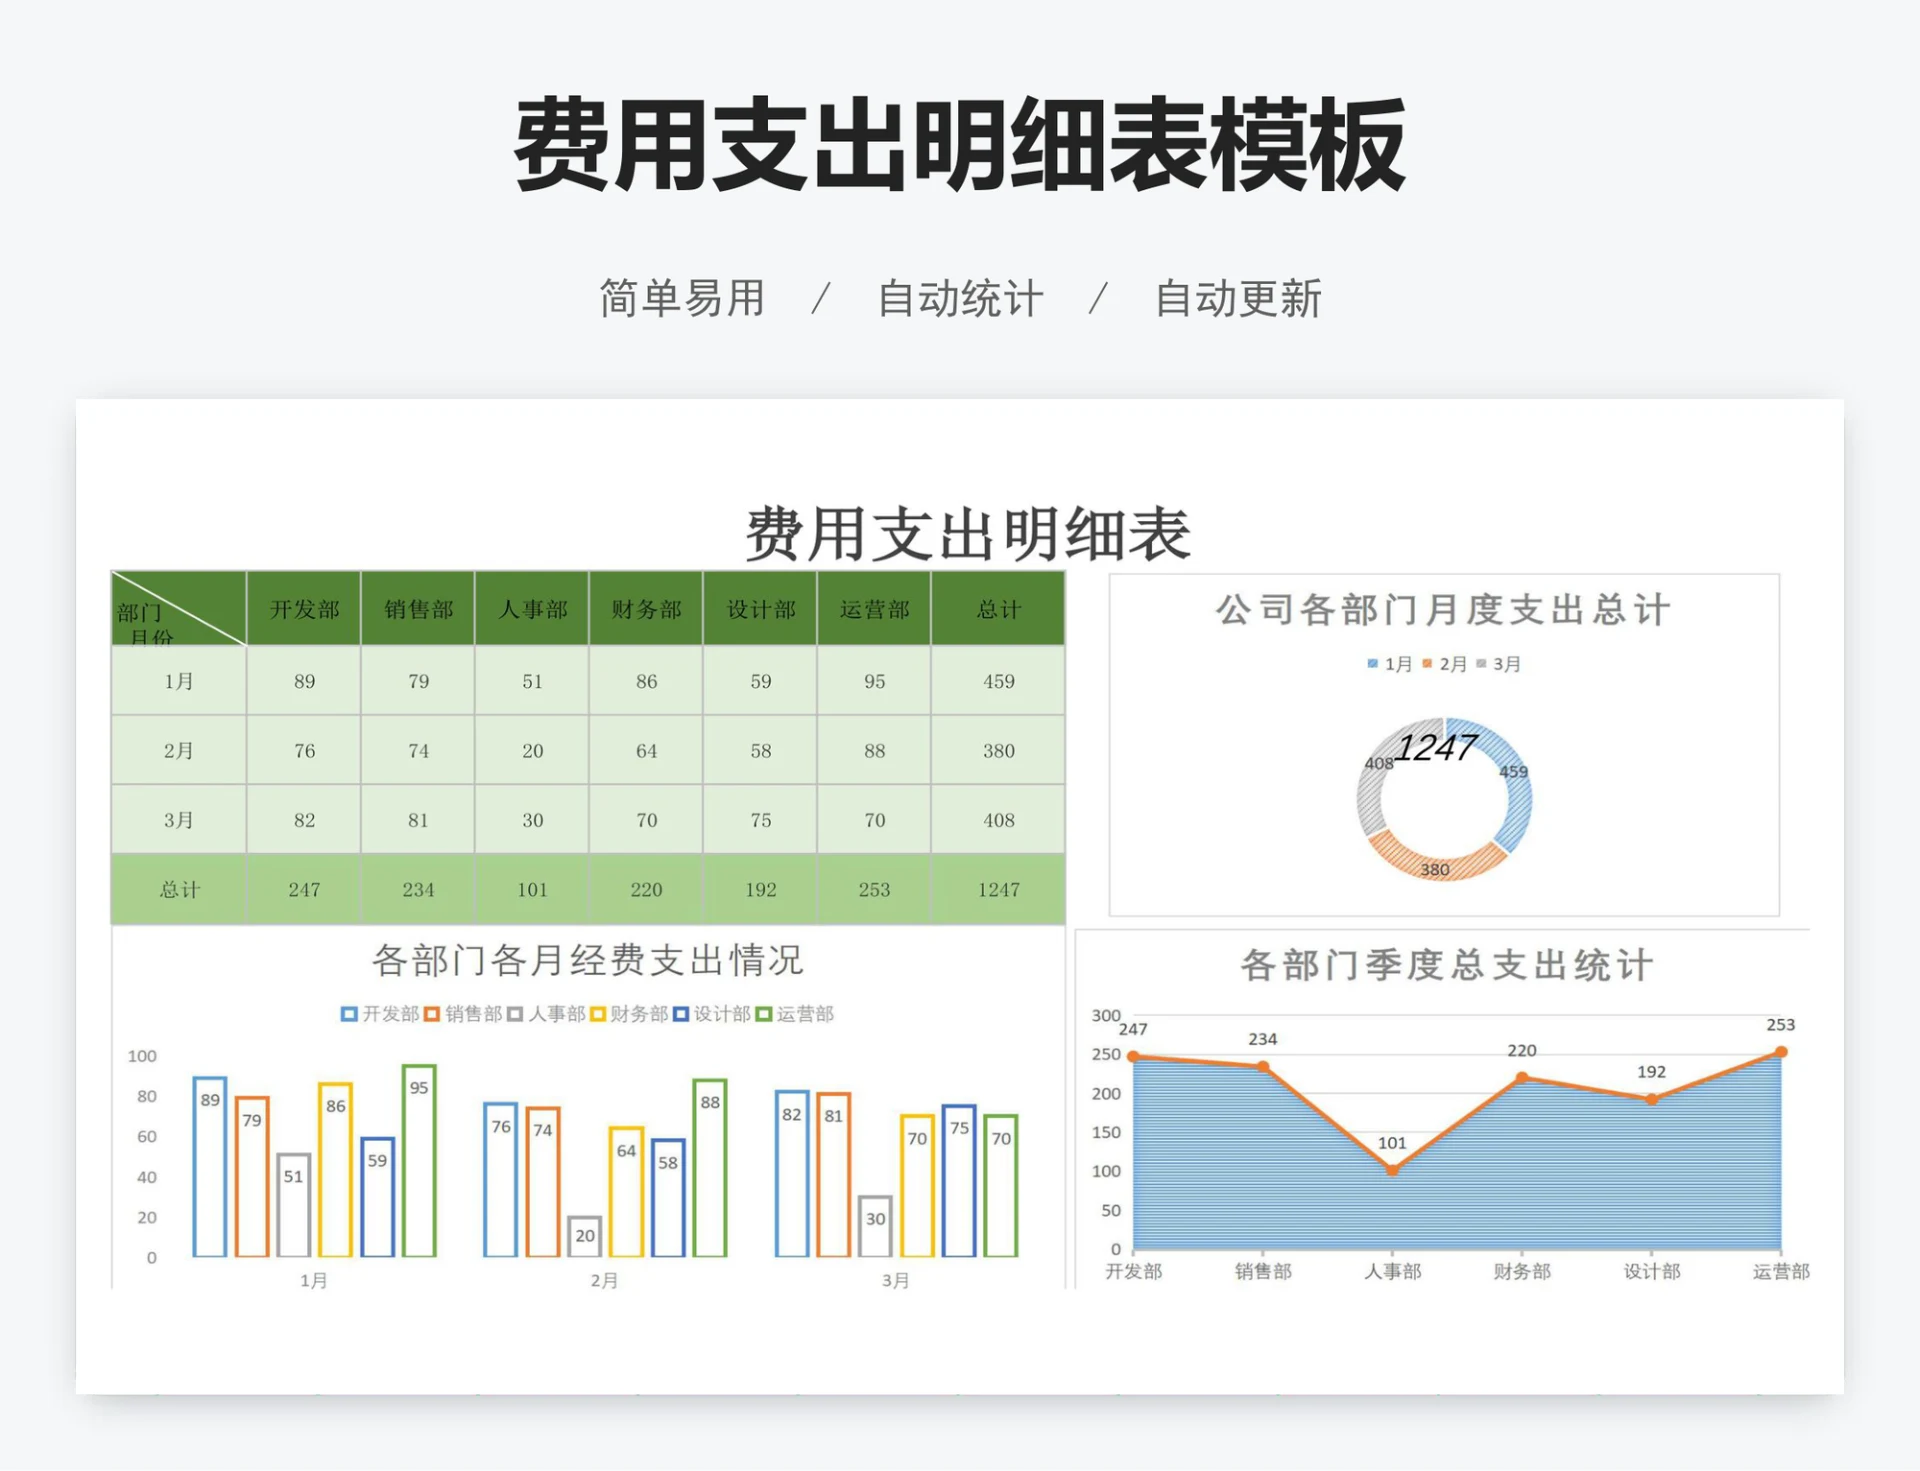Click the grand total value 1247
The width and height of the screenshot is (1920, 1471).
pyautogui.click(x=998, y=889)
